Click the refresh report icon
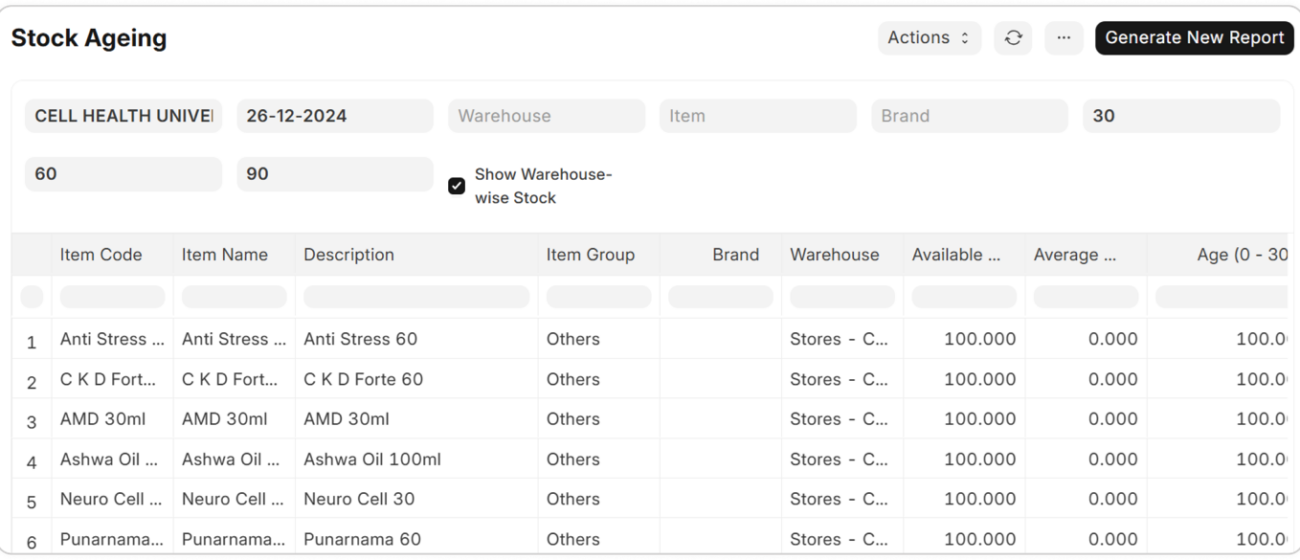The height and width of the screenshot is (560, 1300). [1013, 38]
